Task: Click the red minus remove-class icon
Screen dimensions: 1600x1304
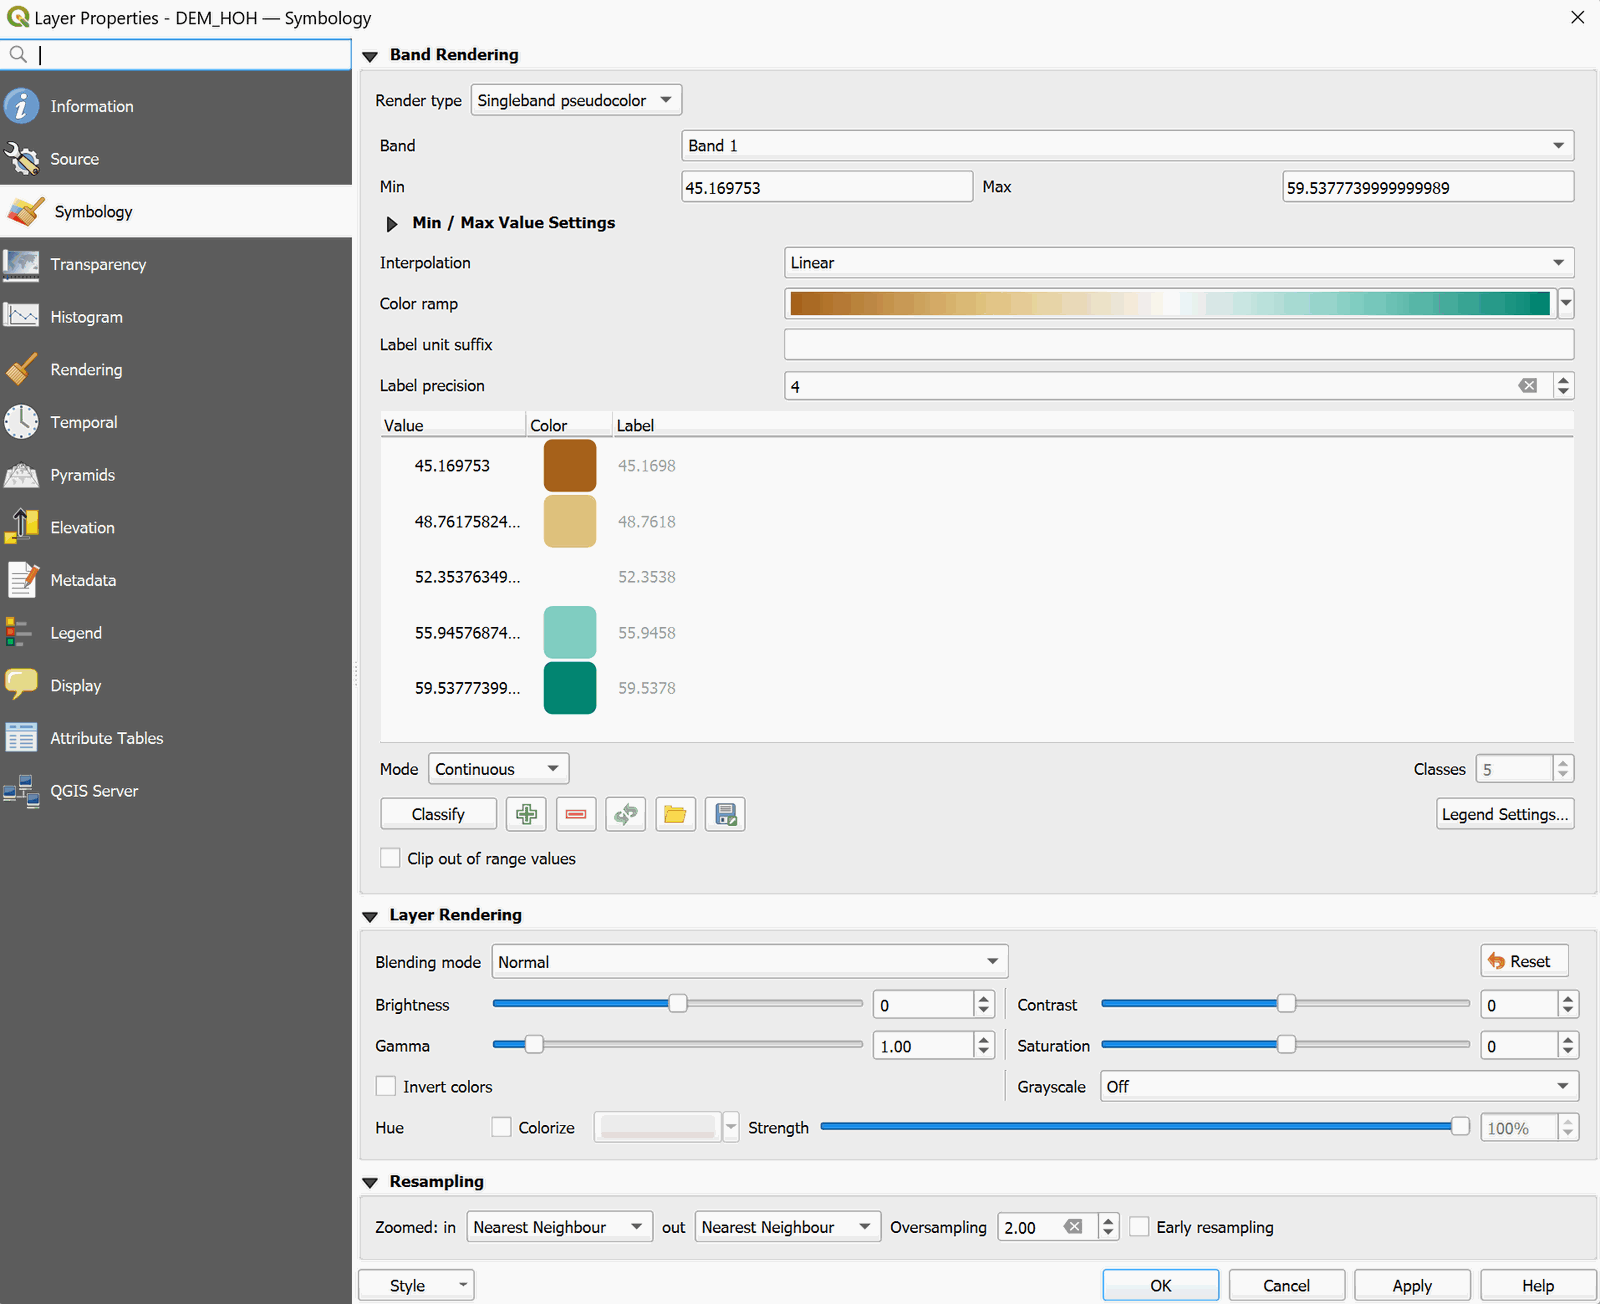Action: point(576,815)
